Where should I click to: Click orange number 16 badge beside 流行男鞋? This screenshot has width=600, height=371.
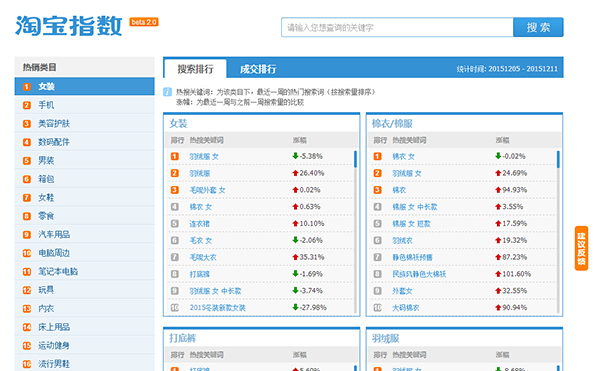(27, 364)
